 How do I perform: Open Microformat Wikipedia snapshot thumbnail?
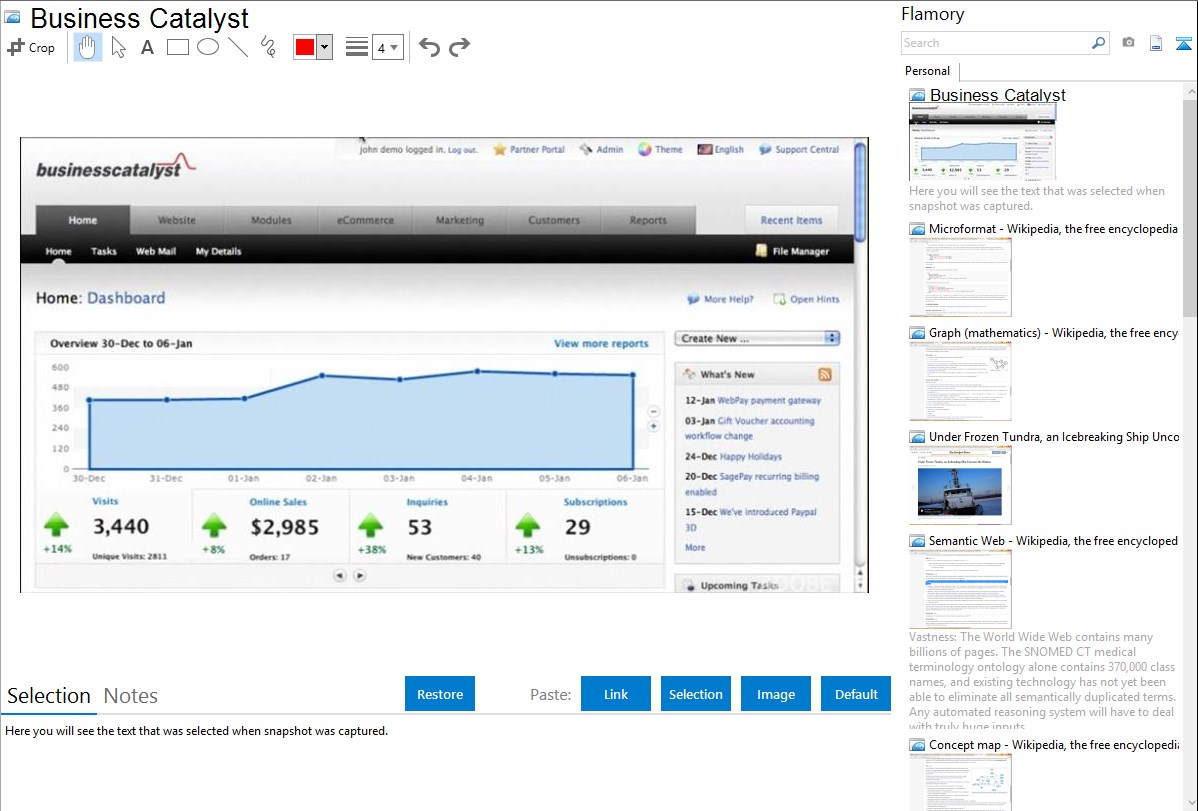pyautogui.click(x=960, y=277)
